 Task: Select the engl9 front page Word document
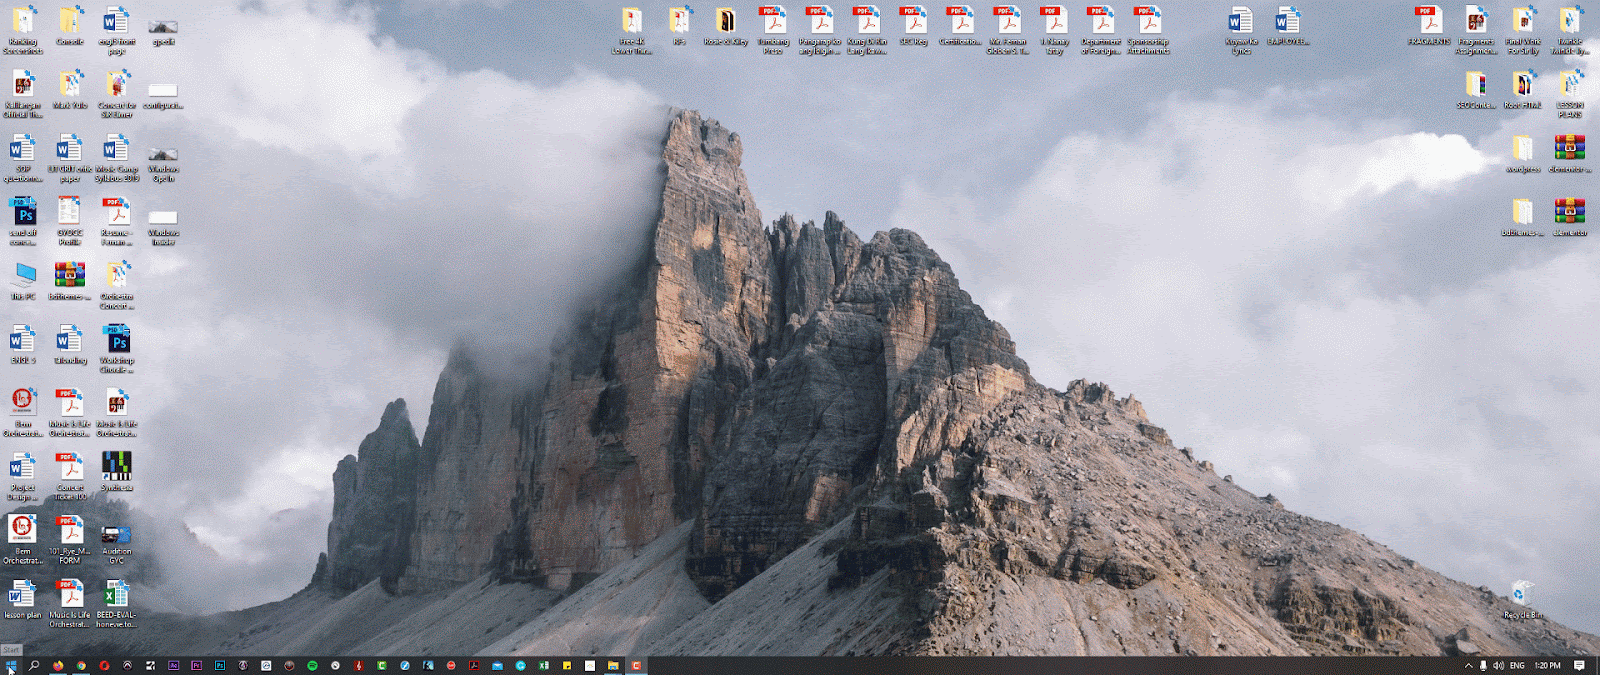click(117, 31)
